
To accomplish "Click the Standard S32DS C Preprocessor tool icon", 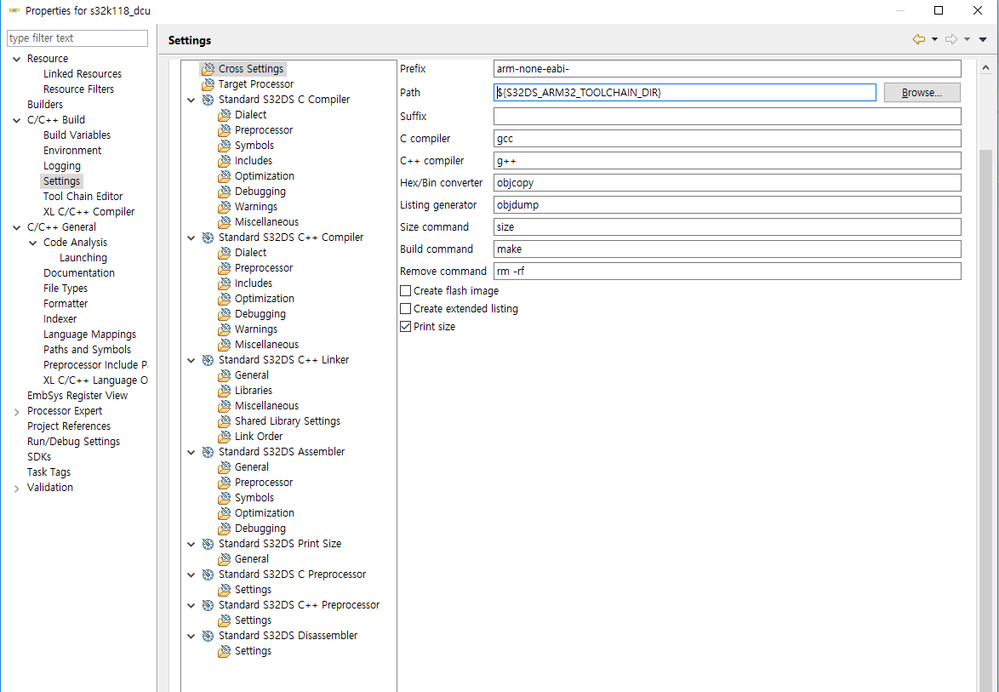I will pyautogui.click(x=208, y=574).
